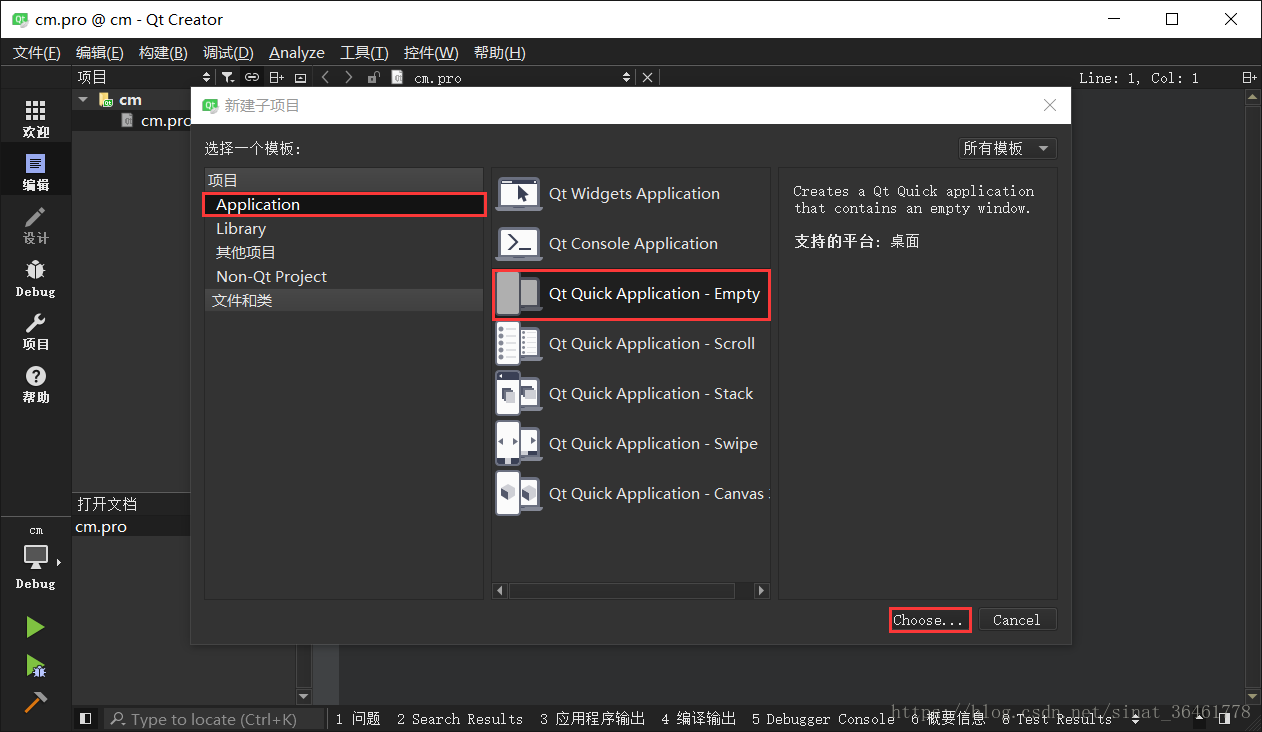Open the 2 Search Results pane
The height and width of the screenshot is (732, 1262).
point(460,719)
